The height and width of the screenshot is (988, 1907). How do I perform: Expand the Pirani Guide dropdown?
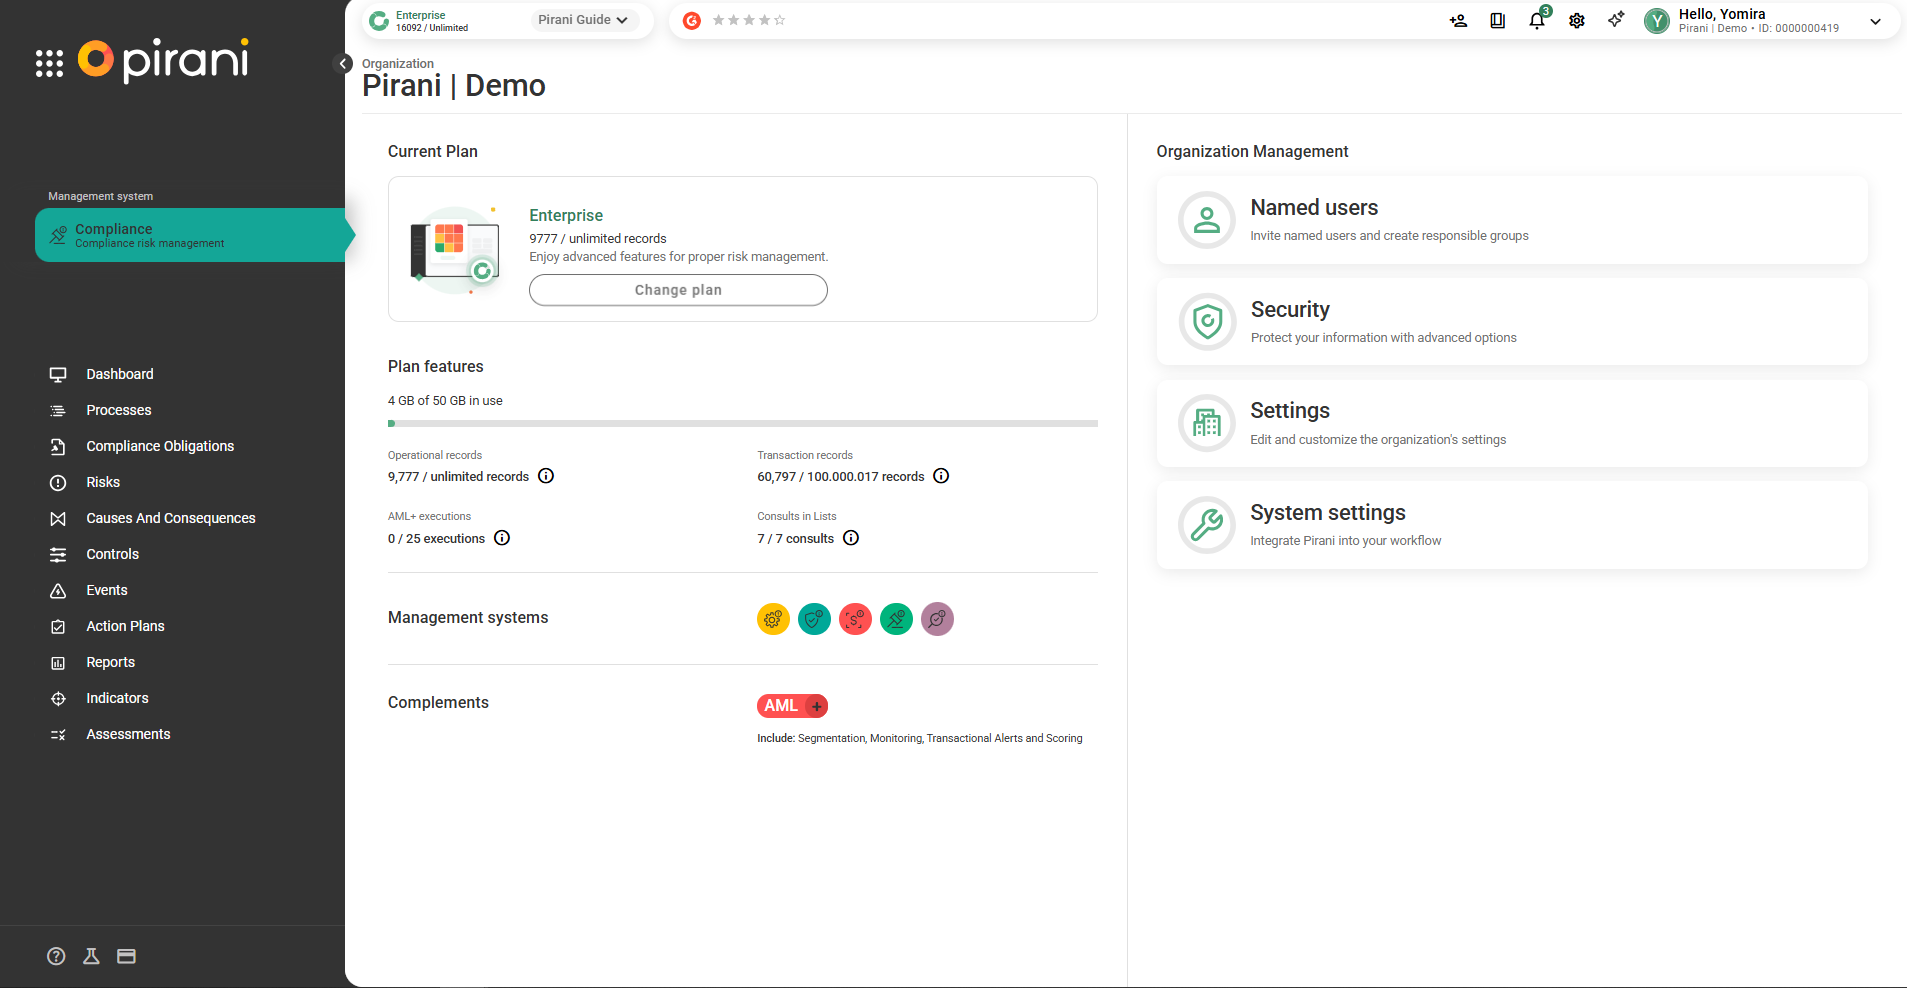click(583, 20)
